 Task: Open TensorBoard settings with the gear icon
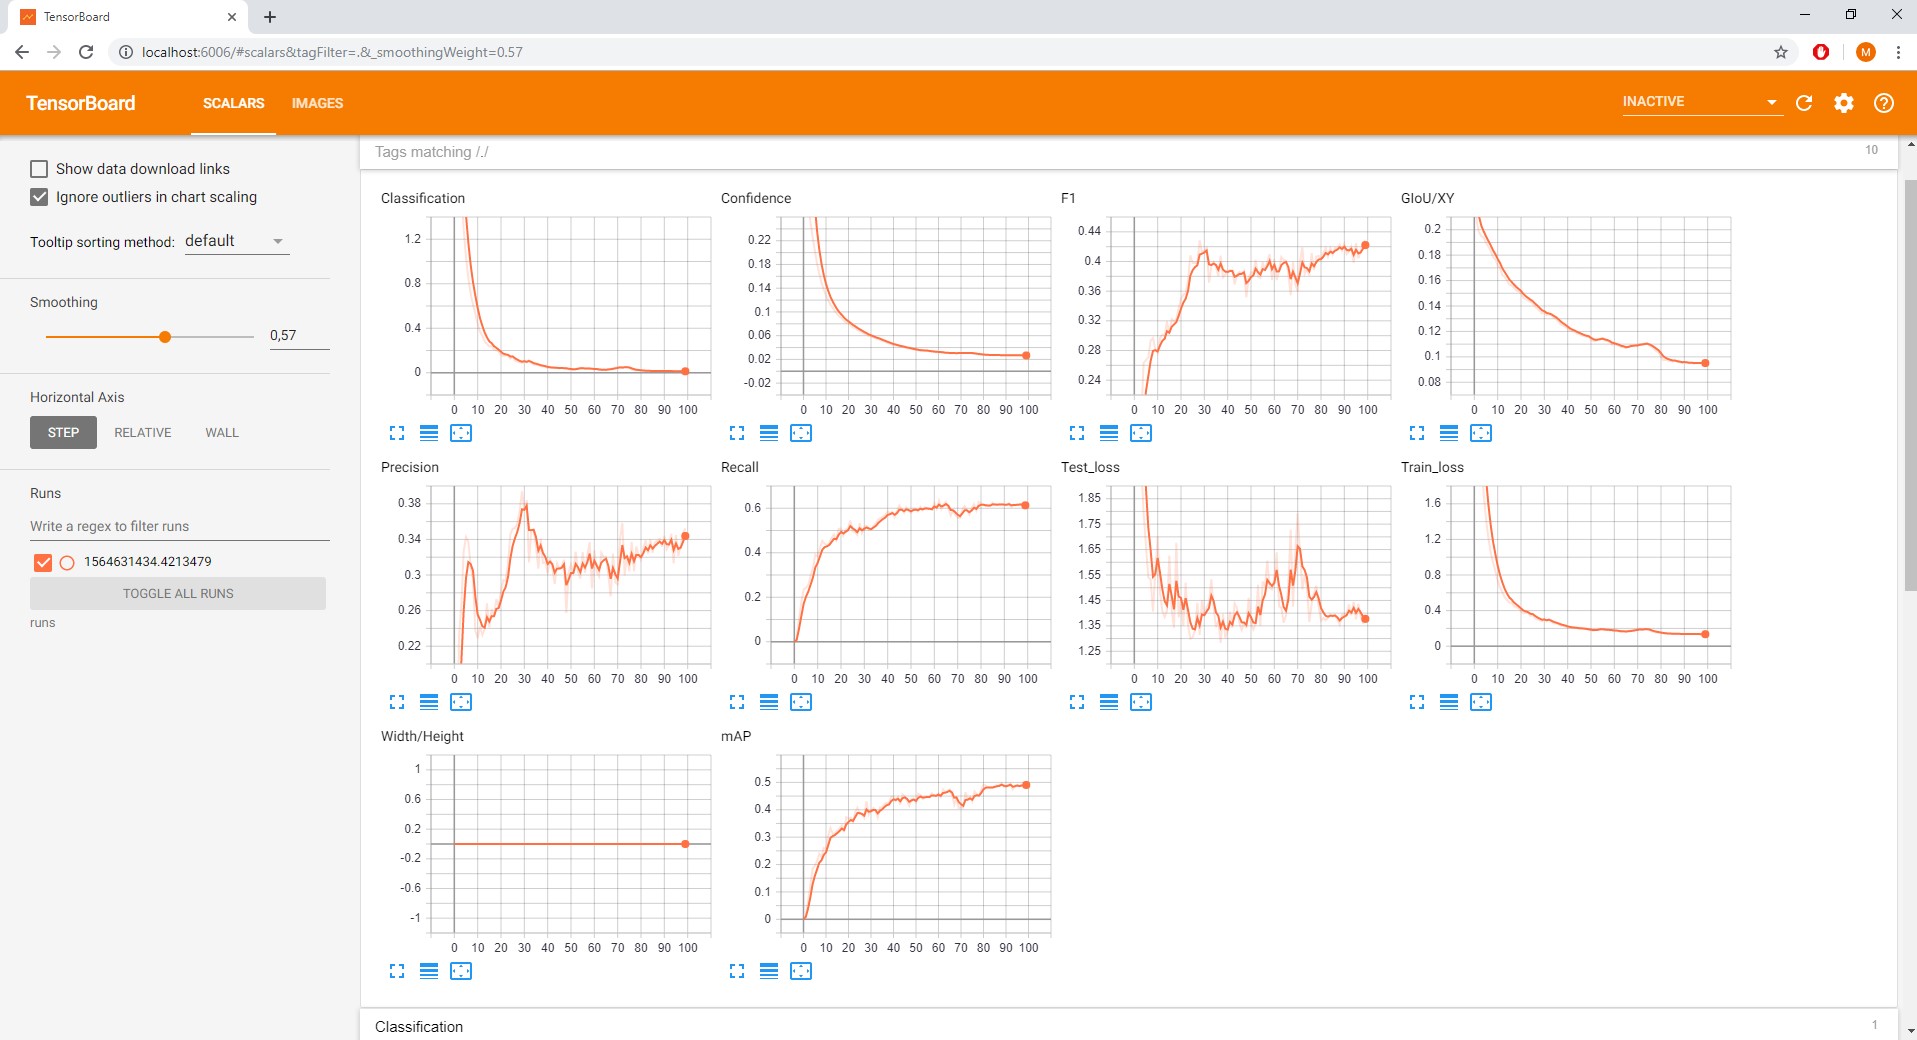tap(1845, 103)
